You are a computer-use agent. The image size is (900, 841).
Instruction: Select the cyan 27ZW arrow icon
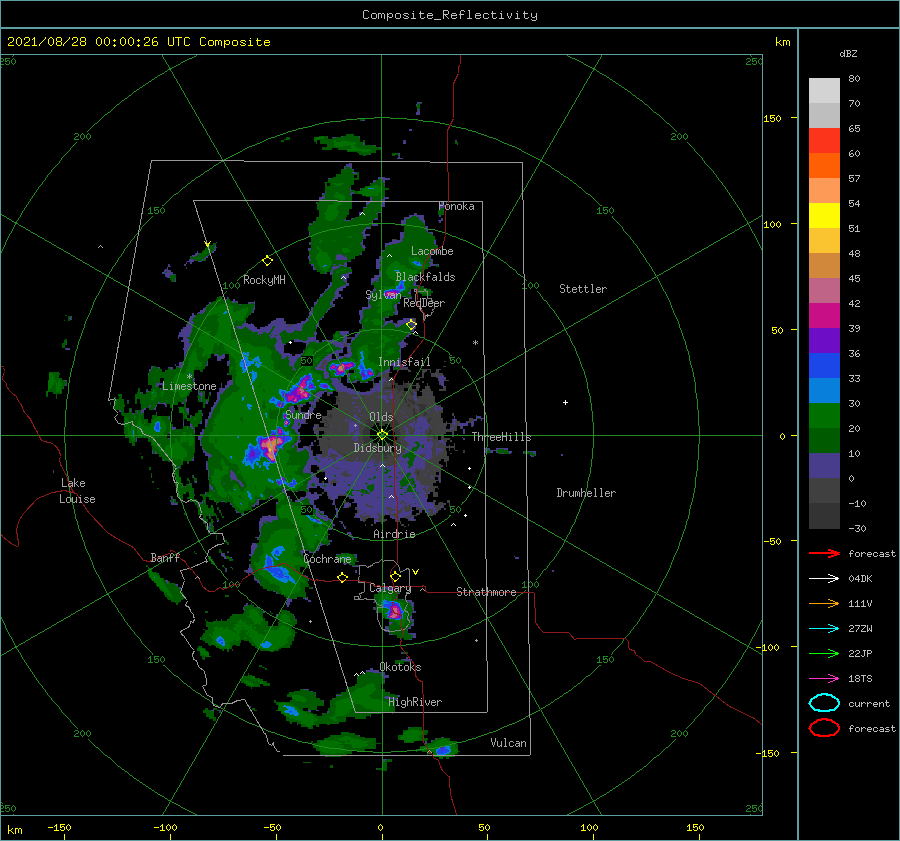[x=824, y=629]
